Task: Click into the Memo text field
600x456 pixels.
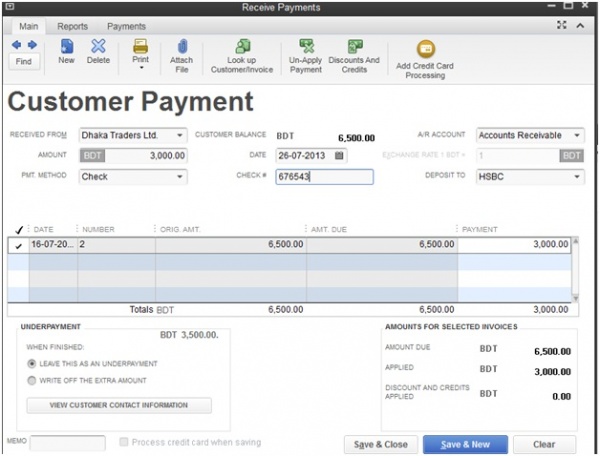Action: pos(67,443)
